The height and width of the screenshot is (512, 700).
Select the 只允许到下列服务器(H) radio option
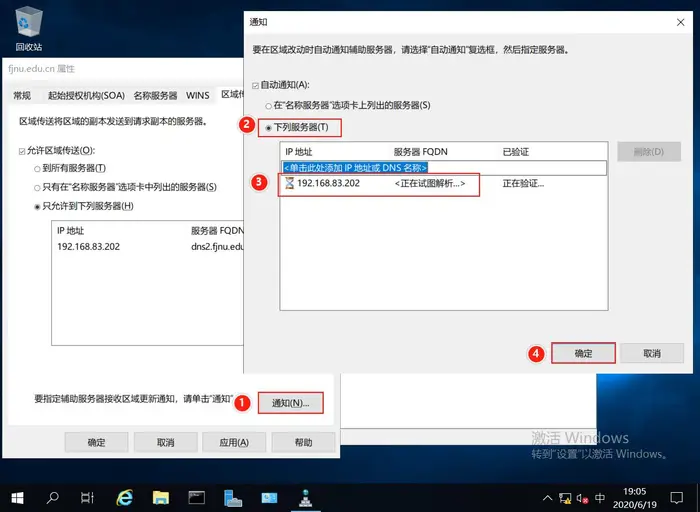[x=37, y=207]
